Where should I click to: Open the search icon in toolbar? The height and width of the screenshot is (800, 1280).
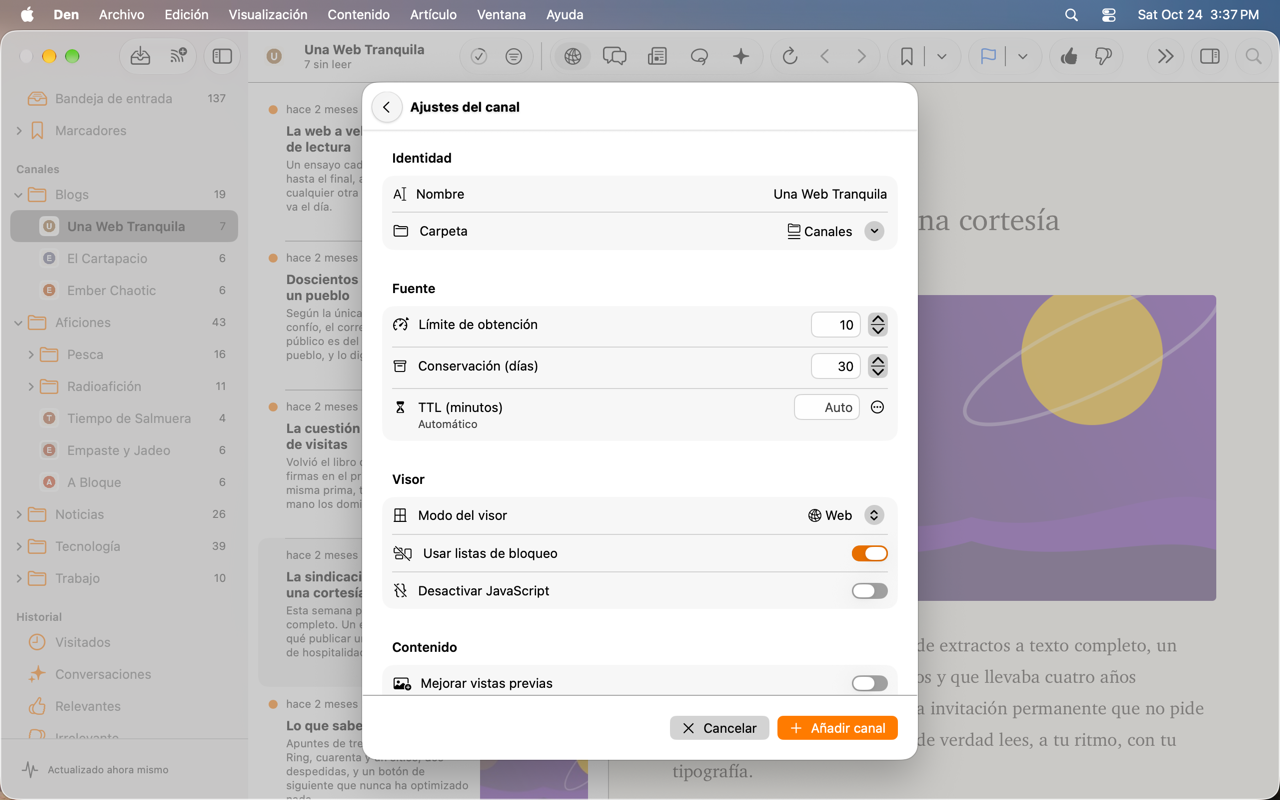coord(1253,57)
